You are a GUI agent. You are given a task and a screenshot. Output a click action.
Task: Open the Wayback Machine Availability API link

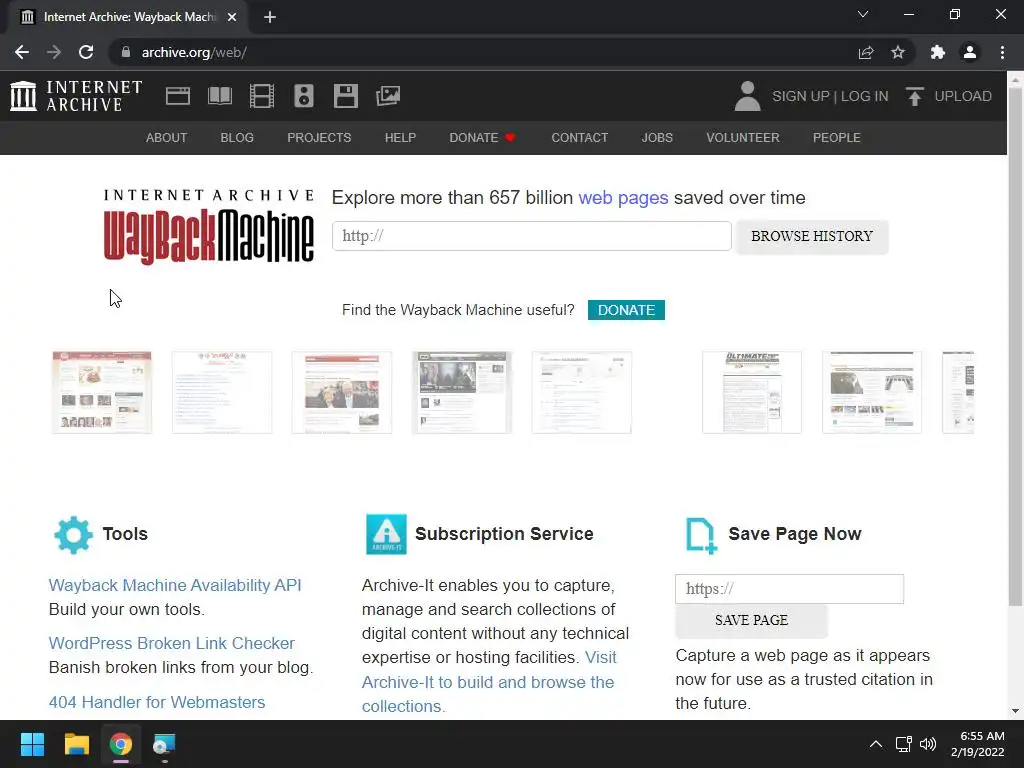pyautogui.click(x=175, y=585)
